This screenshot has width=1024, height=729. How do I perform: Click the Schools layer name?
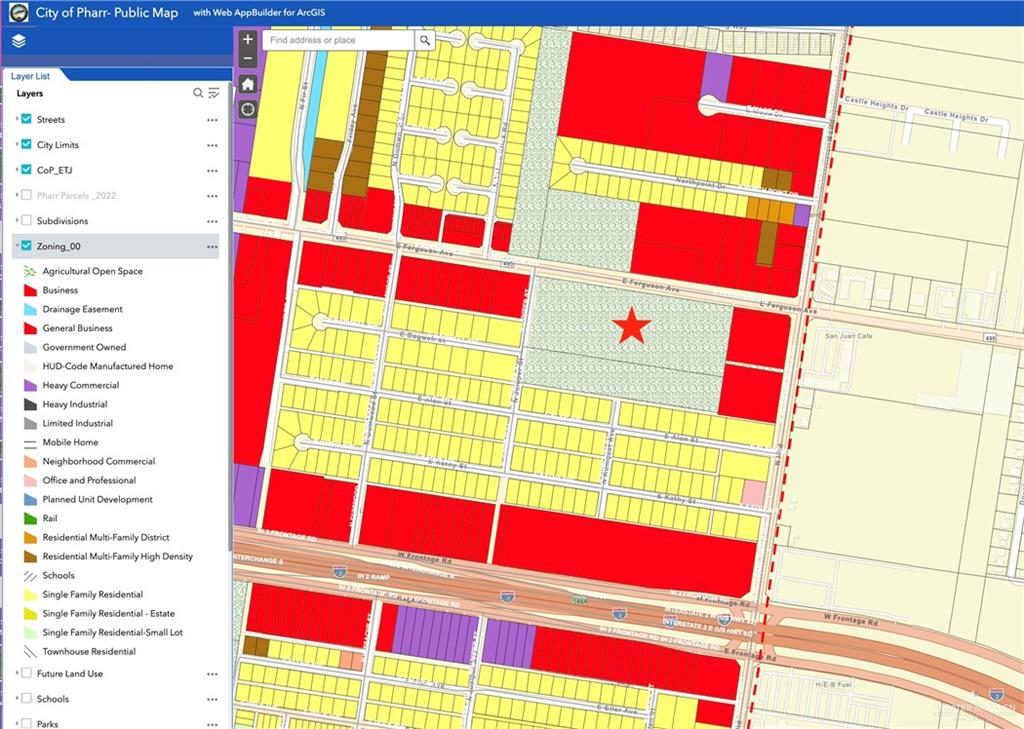[52, 699]
